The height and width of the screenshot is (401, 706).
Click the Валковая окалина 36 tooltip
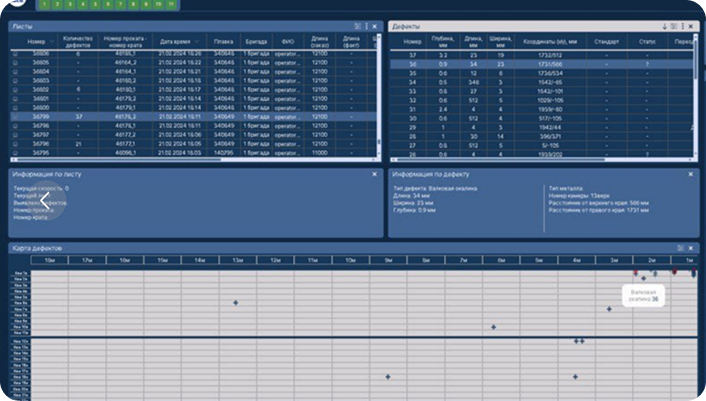point(643,296)
